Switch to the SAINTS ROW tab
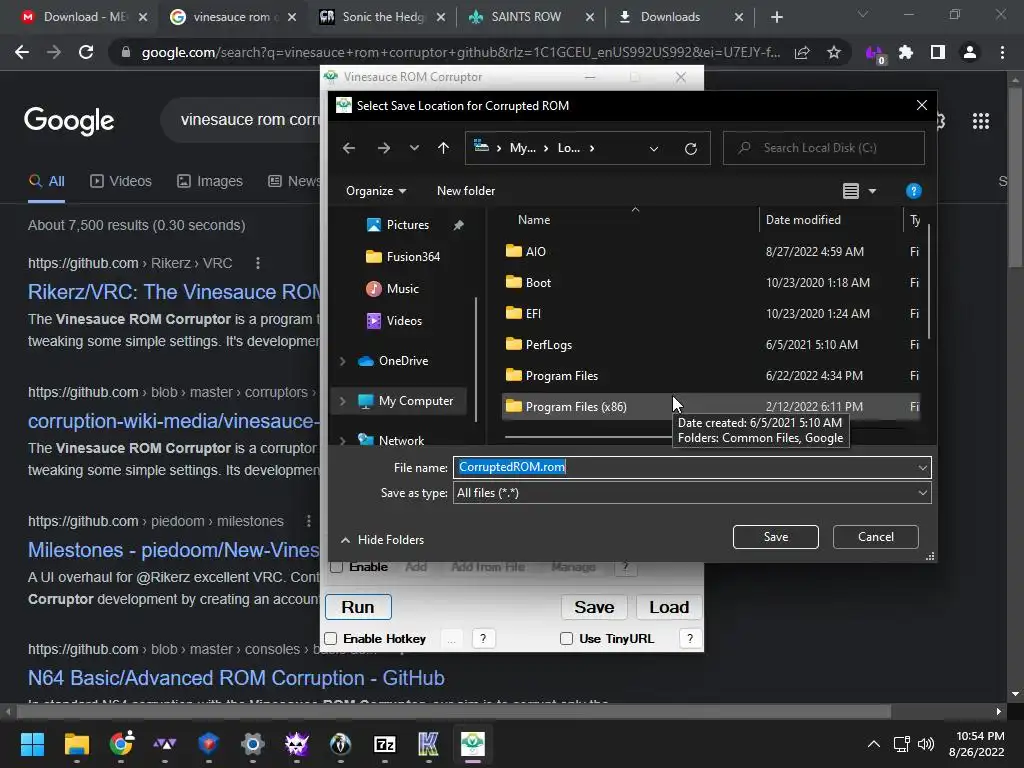1024x768 pixels. [531, 17]
